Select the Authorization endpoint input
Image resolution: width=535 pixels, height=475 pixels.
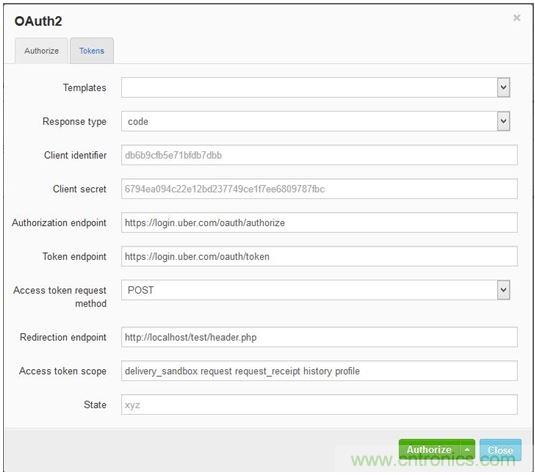tap(319, 222)
